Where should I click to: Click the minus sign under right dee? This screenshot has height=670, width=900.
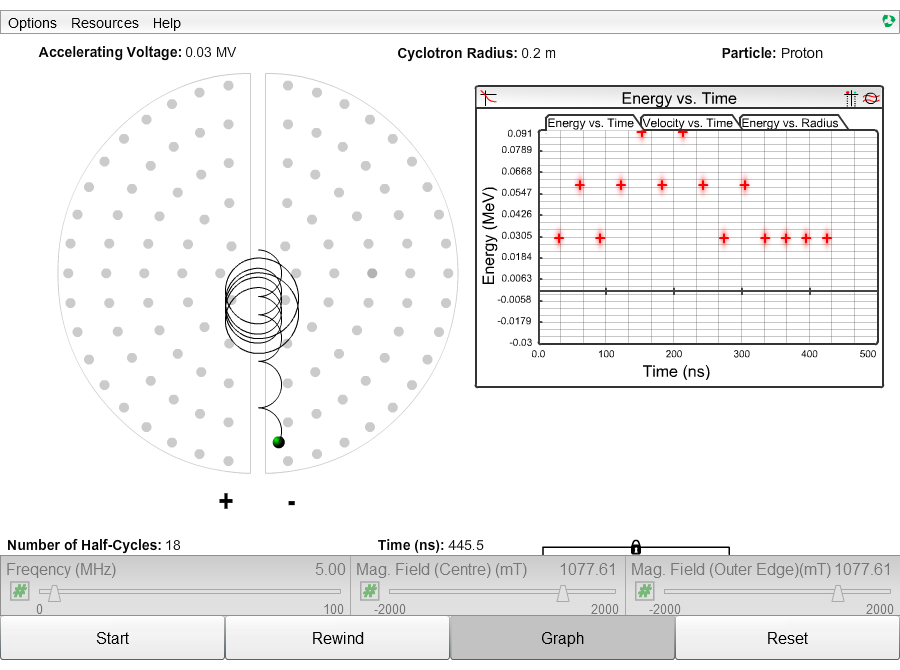tap(292, 503)
